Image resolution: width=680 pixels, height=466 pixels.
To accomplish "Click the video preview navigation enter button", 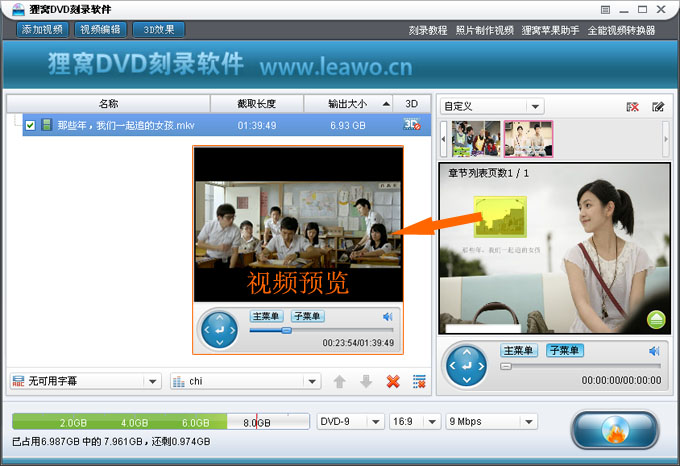I will [x=220, y=330].
